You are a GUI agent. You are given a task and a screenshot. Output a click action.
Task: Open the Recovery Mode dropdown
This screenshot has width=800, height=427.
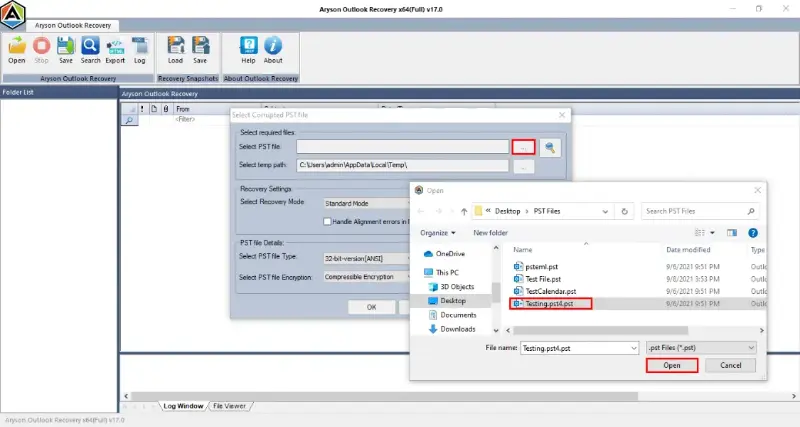point(366,203)
